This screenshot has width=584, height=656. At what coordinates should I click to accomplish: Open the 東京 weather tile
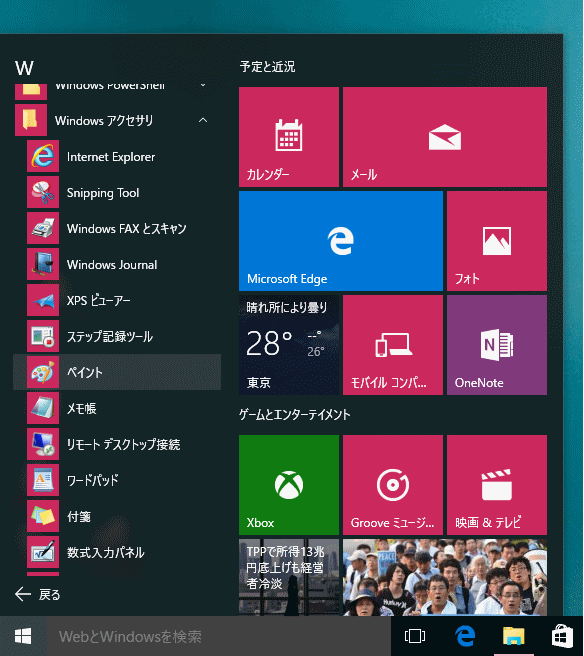tap(289, 345)
